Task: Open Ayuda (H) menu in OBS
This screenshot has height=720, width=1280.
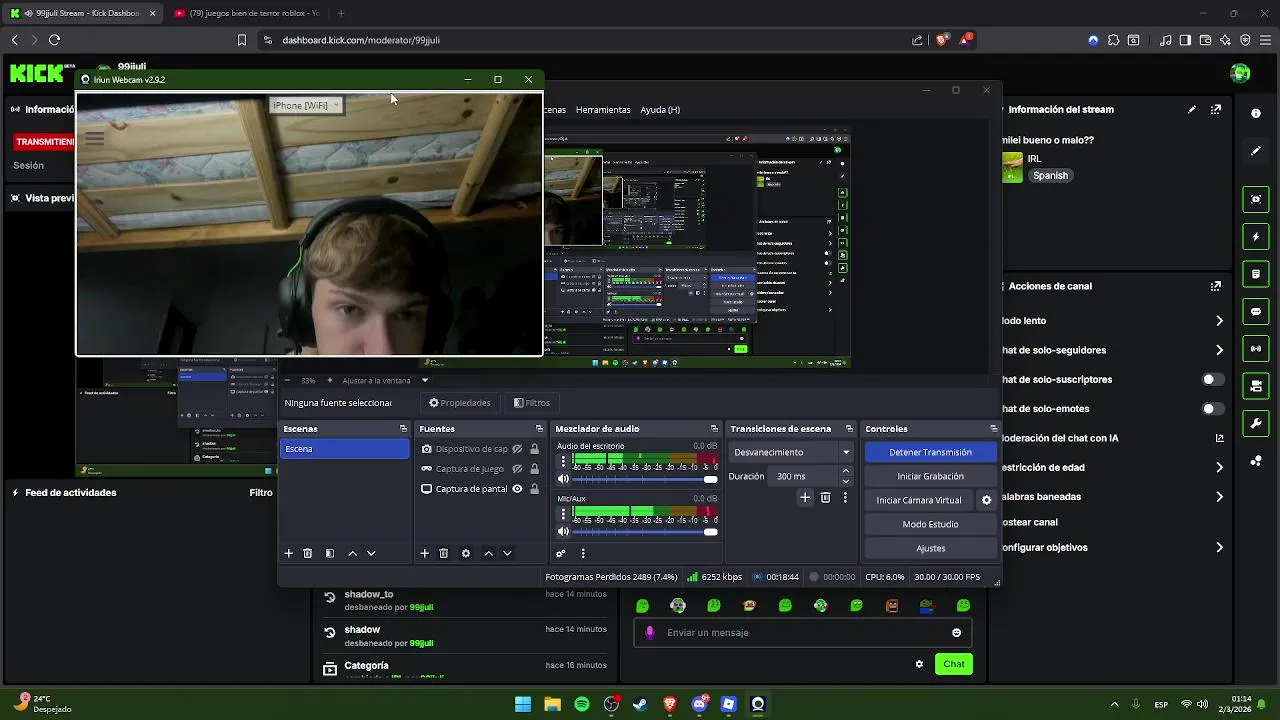Action: point(660,110)
